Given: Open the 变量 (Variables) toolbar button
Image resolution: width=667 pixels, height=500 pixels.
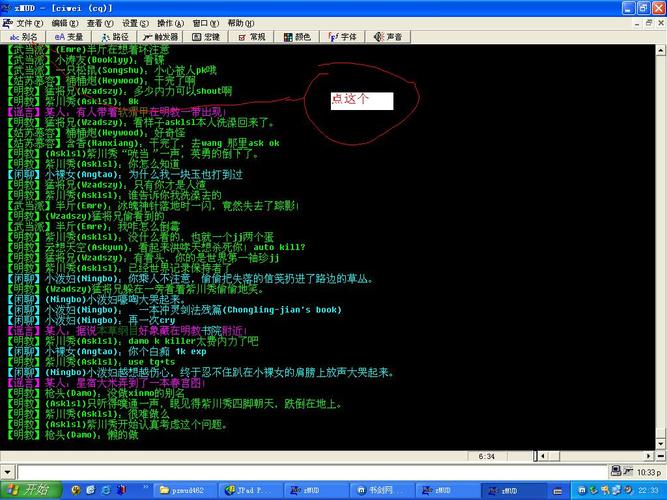Looking at the screenshot, I should (67, 37).
